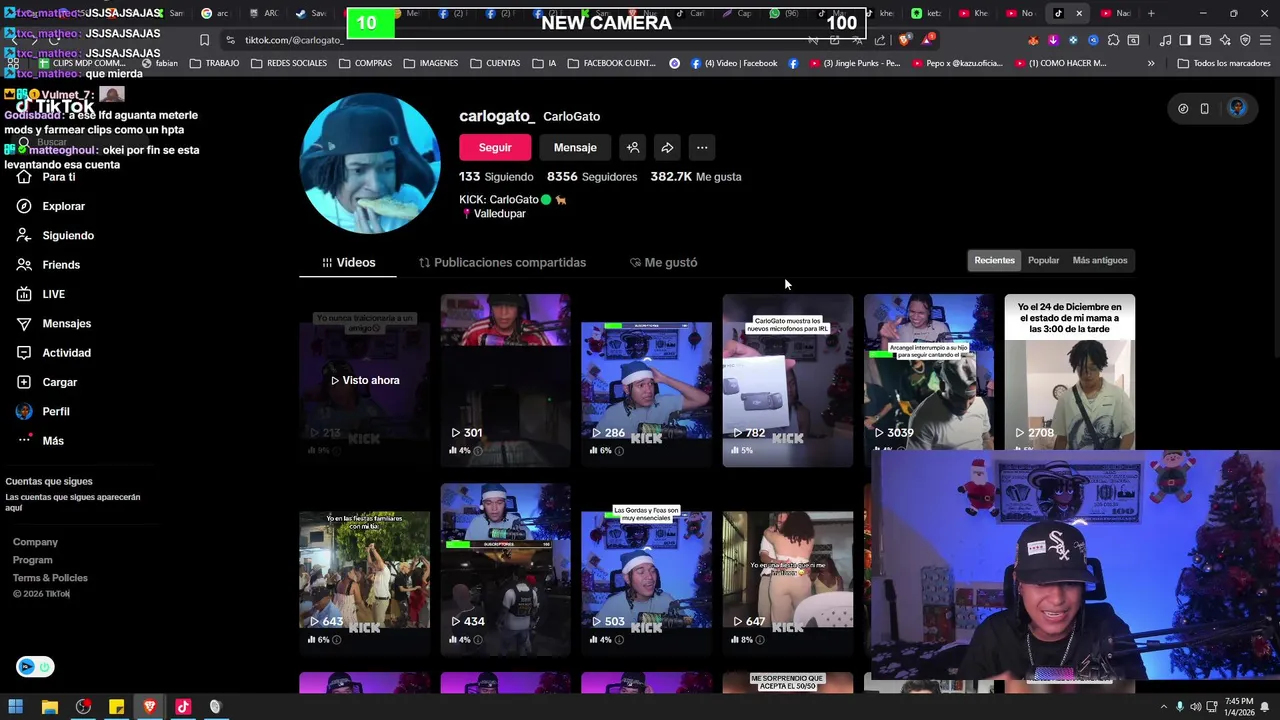Image resolution: width=1280 pixels, height=720 pixels.
Task: Click Terms & Policies footer link
Action: pos(50,578)
